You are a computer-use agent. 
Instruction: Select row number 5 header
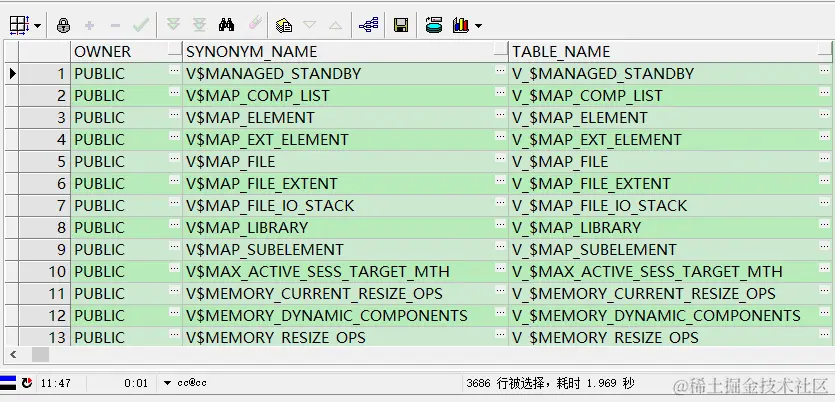pos(44,161)
